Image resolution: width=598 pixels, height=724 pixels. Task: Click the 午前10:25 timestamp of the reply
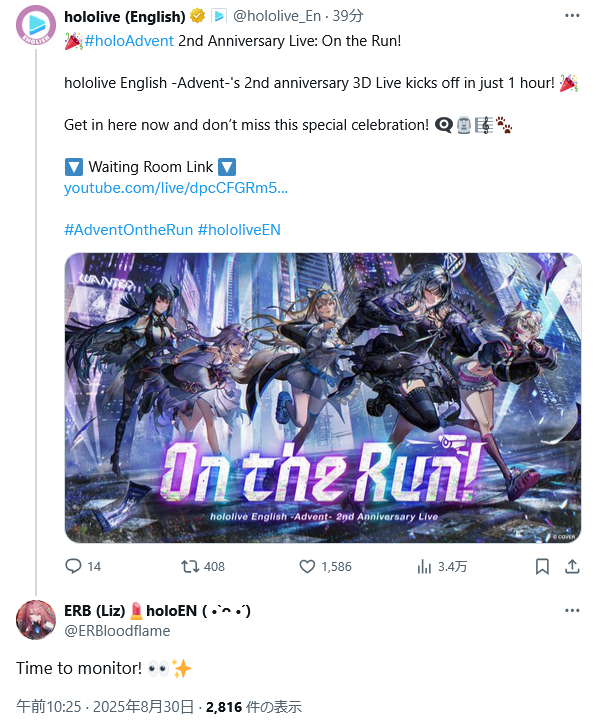pos(48,706)
